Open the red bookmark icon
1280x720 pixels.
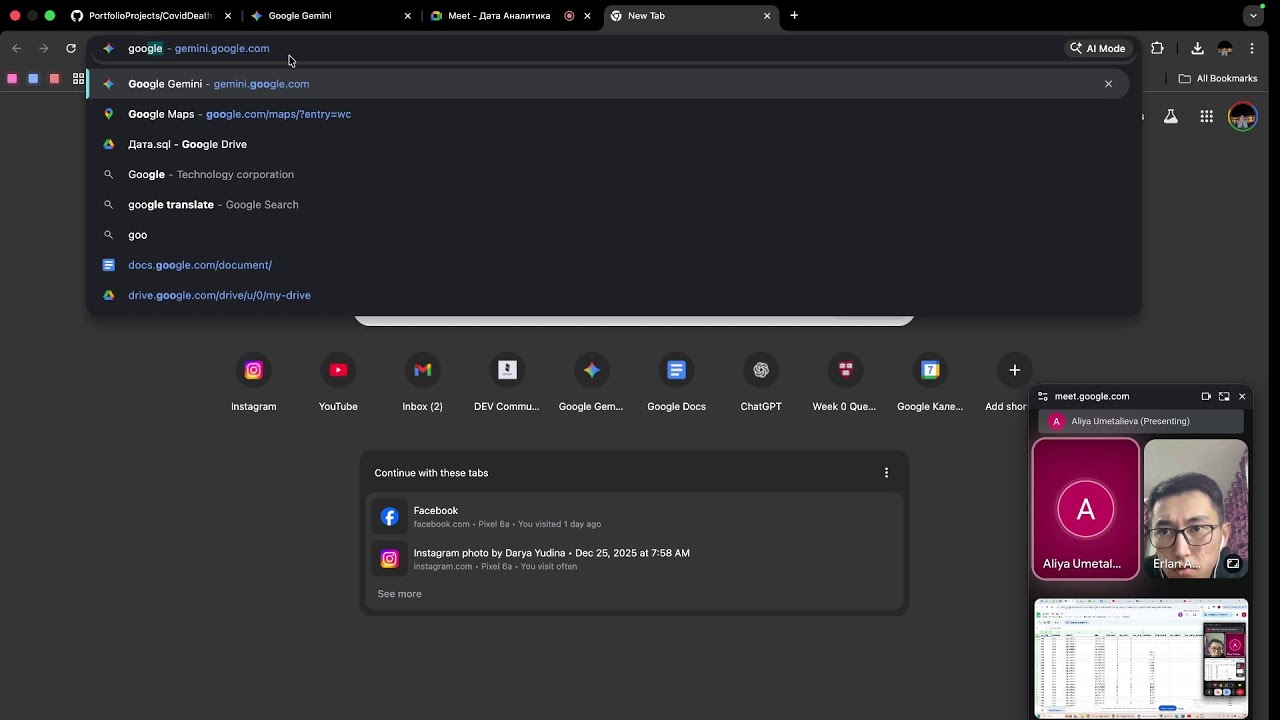pos(54,78)
